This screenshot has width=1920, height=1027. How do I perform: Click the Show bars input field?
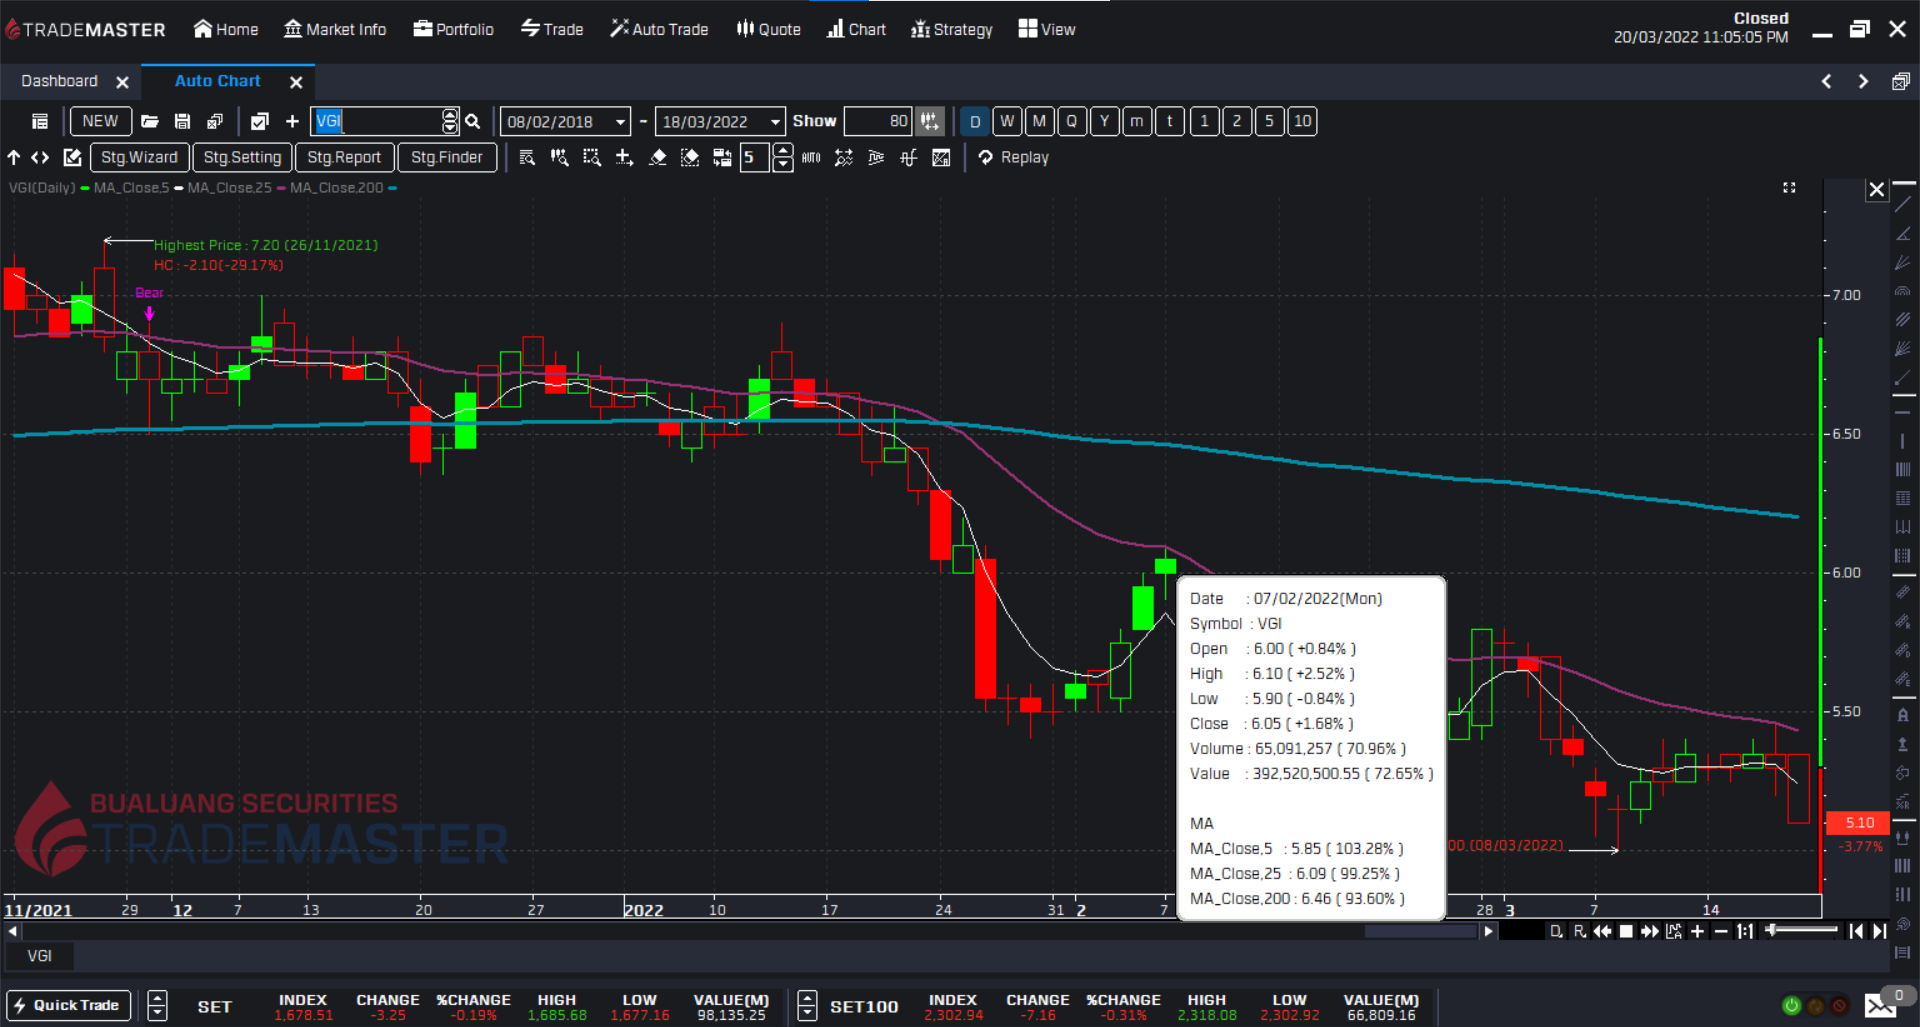(x=878, y=121)
